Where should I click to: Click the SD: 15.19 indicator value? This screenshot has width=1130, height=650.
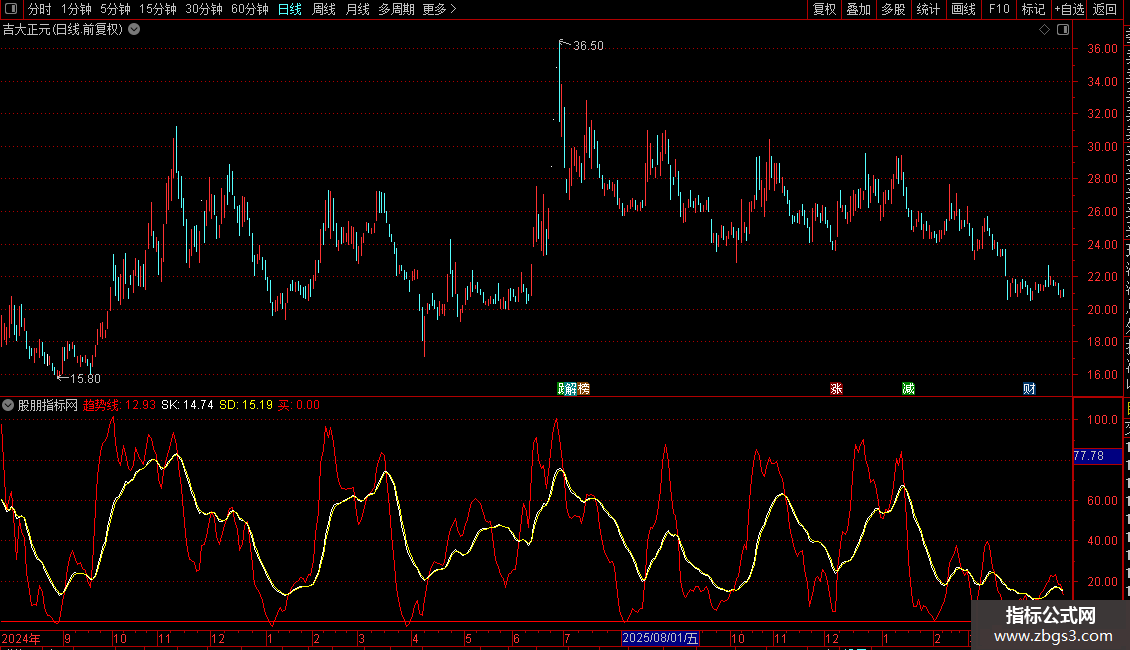click(246, 405)
